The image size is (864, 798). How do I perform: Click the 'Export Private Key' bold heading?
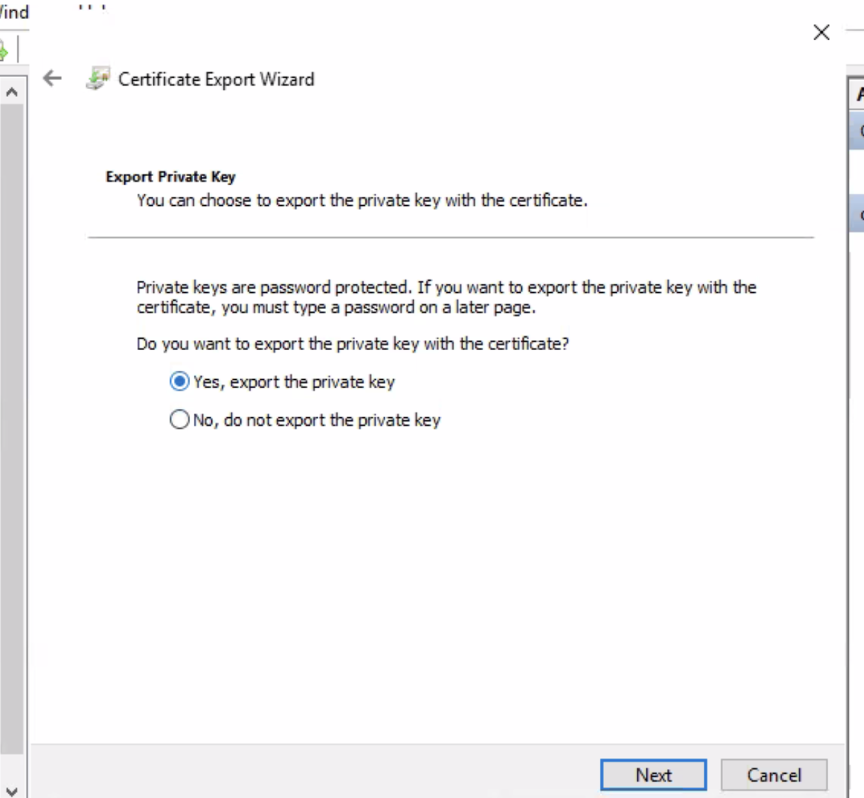170,177
